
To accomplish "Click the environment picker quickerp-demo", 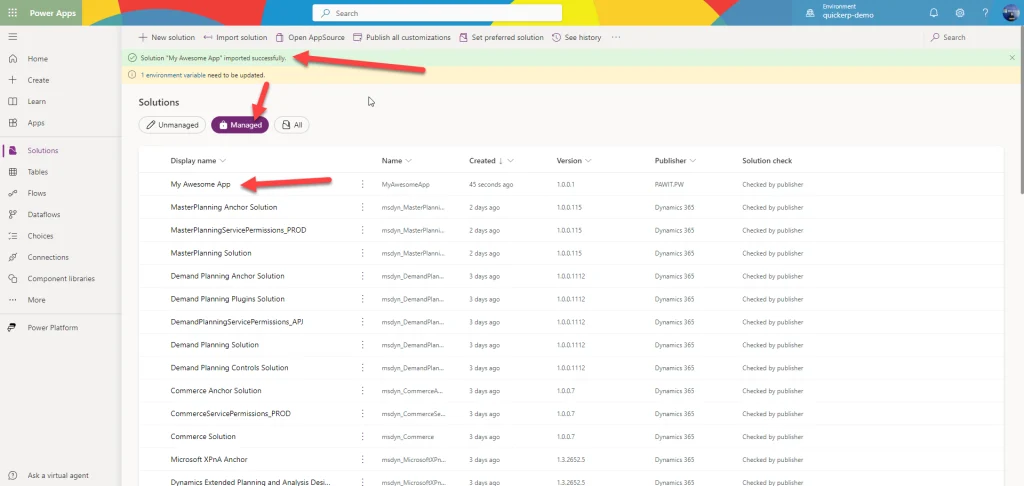I will coord(840,12).
